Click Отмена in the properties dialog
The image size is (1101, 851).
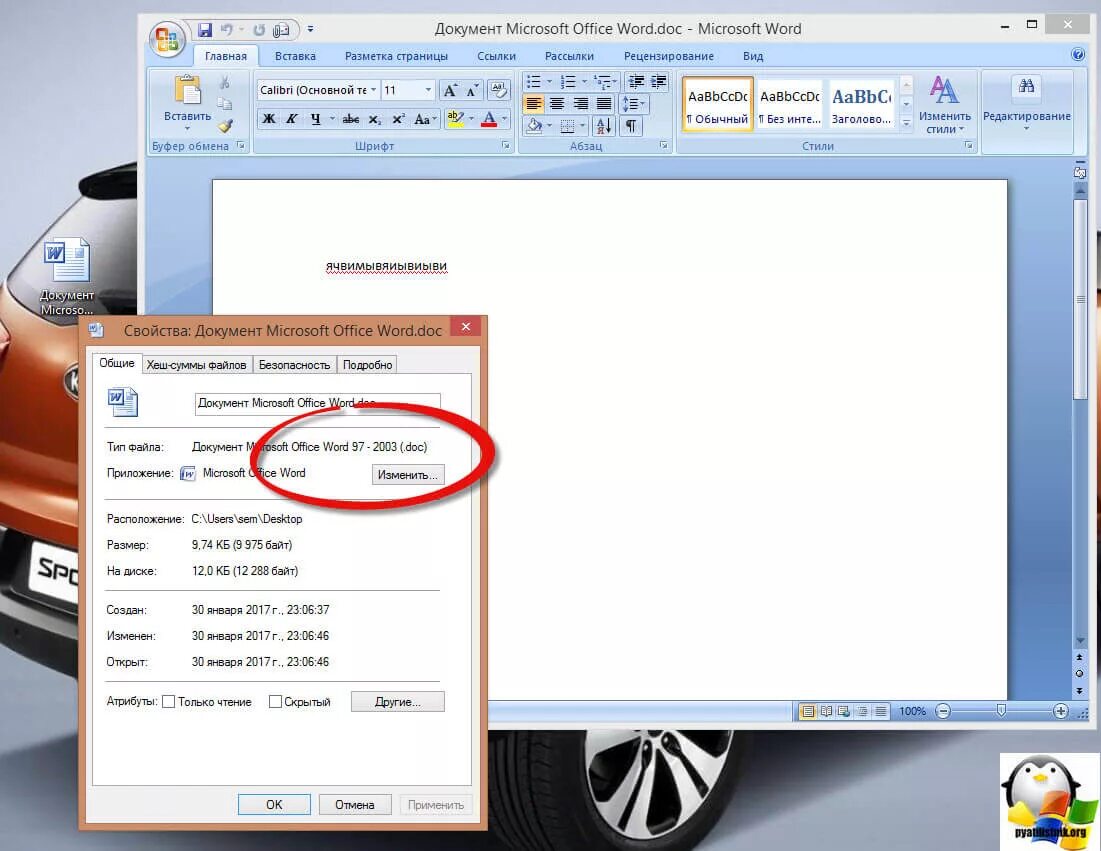tap(355, 805)
